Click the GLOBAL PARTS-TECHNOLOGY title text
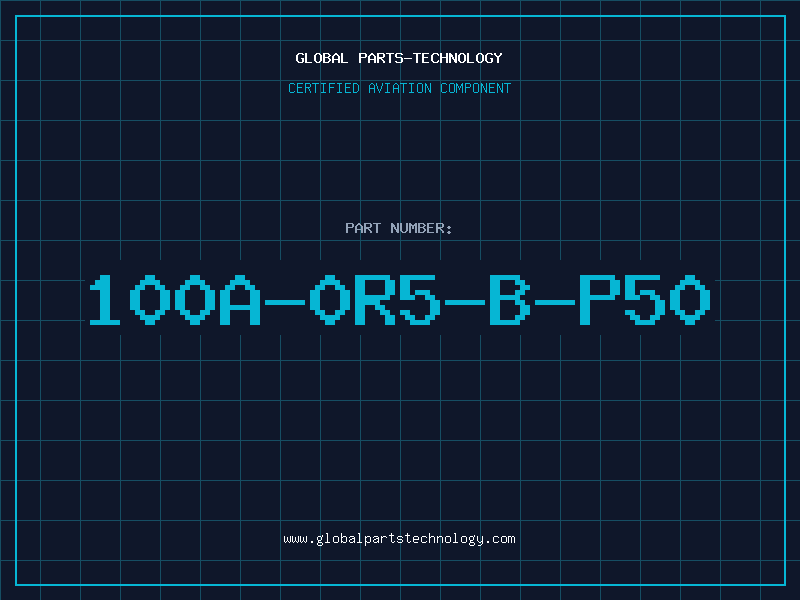This screenshot has width=800, height=600. (399, 58)
